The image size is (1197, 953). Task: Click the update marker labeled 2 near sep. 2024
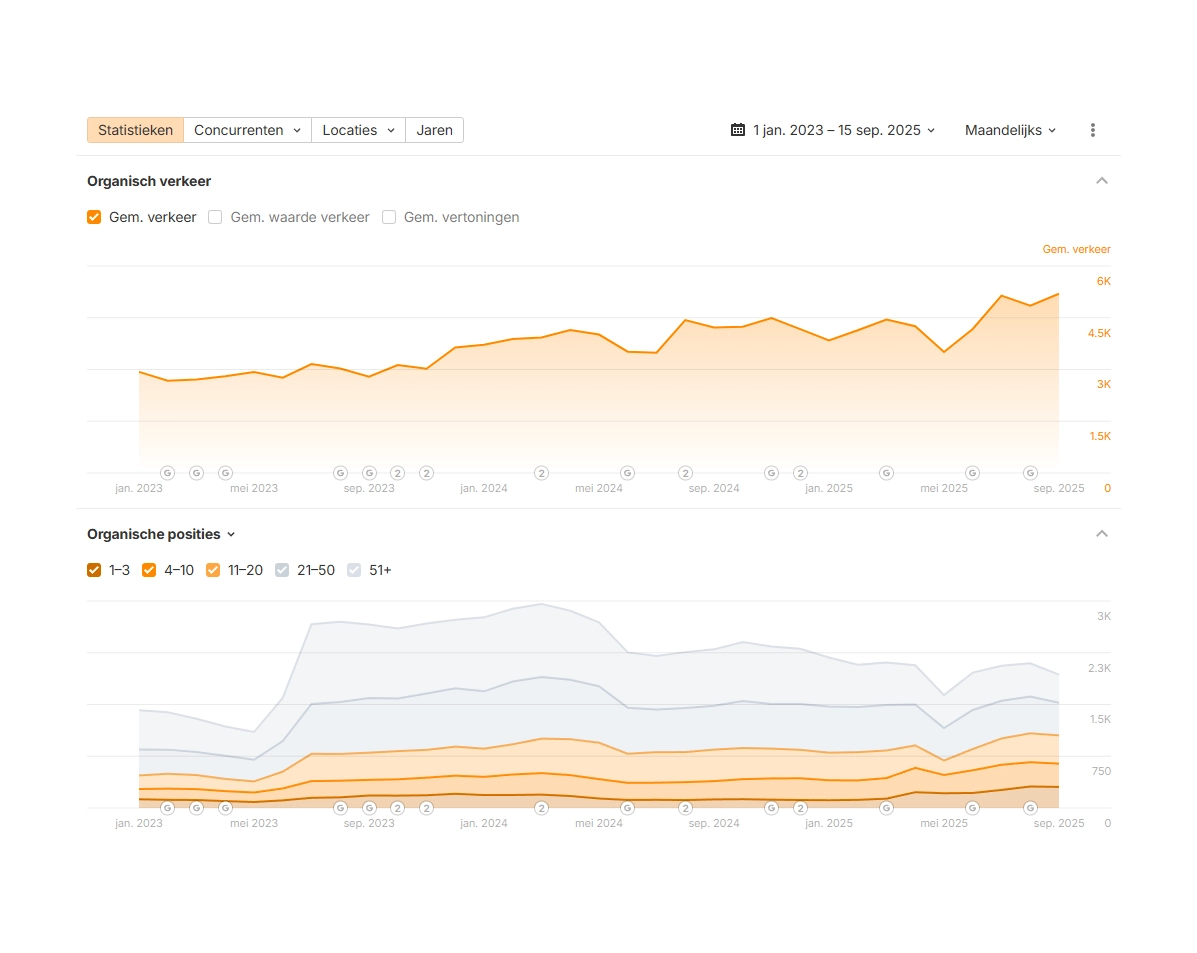coord(685,473)
